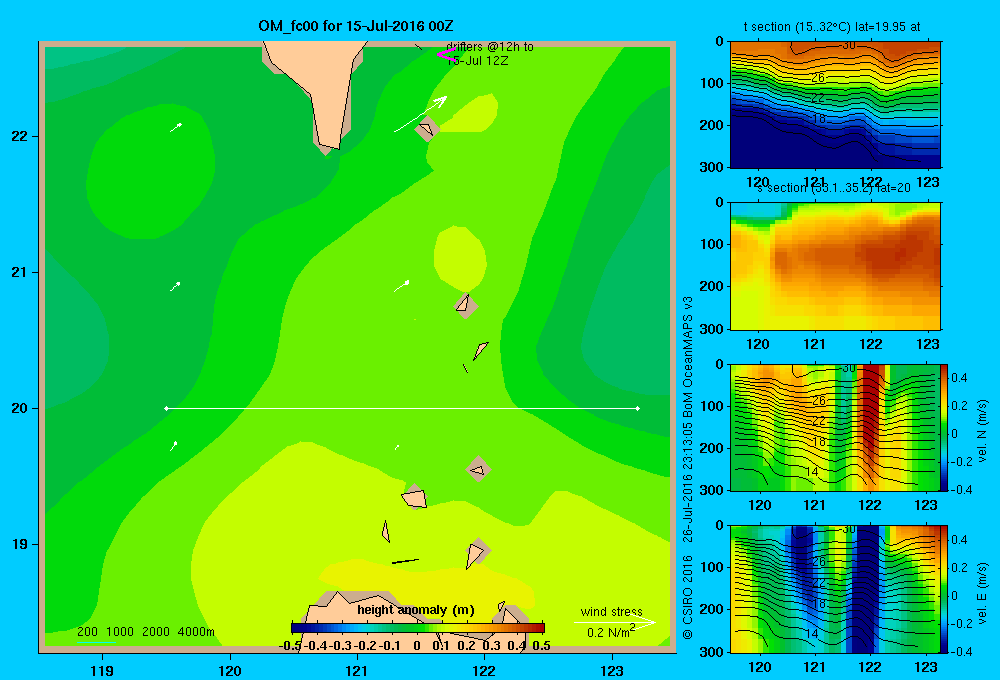
Task: Click the '0' tick on height anomaly colorbar
Action: (417, 646)
